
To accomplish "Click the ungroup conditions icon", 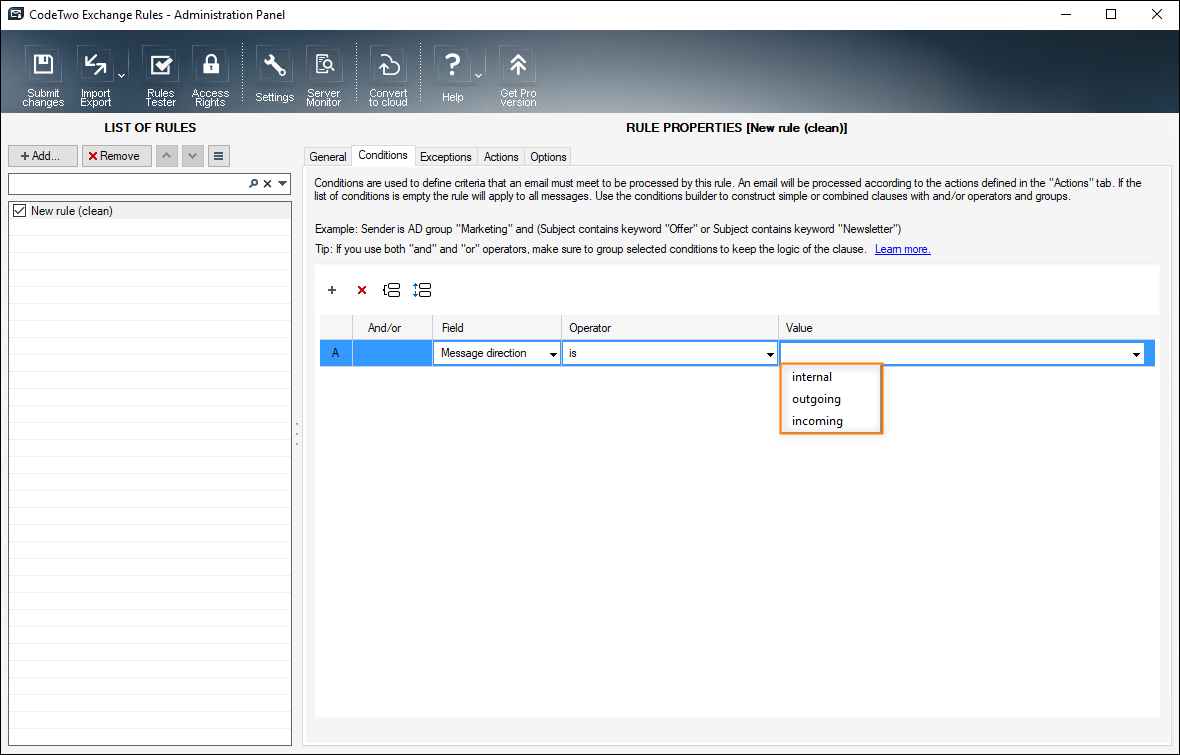I will tap(422, 290).
